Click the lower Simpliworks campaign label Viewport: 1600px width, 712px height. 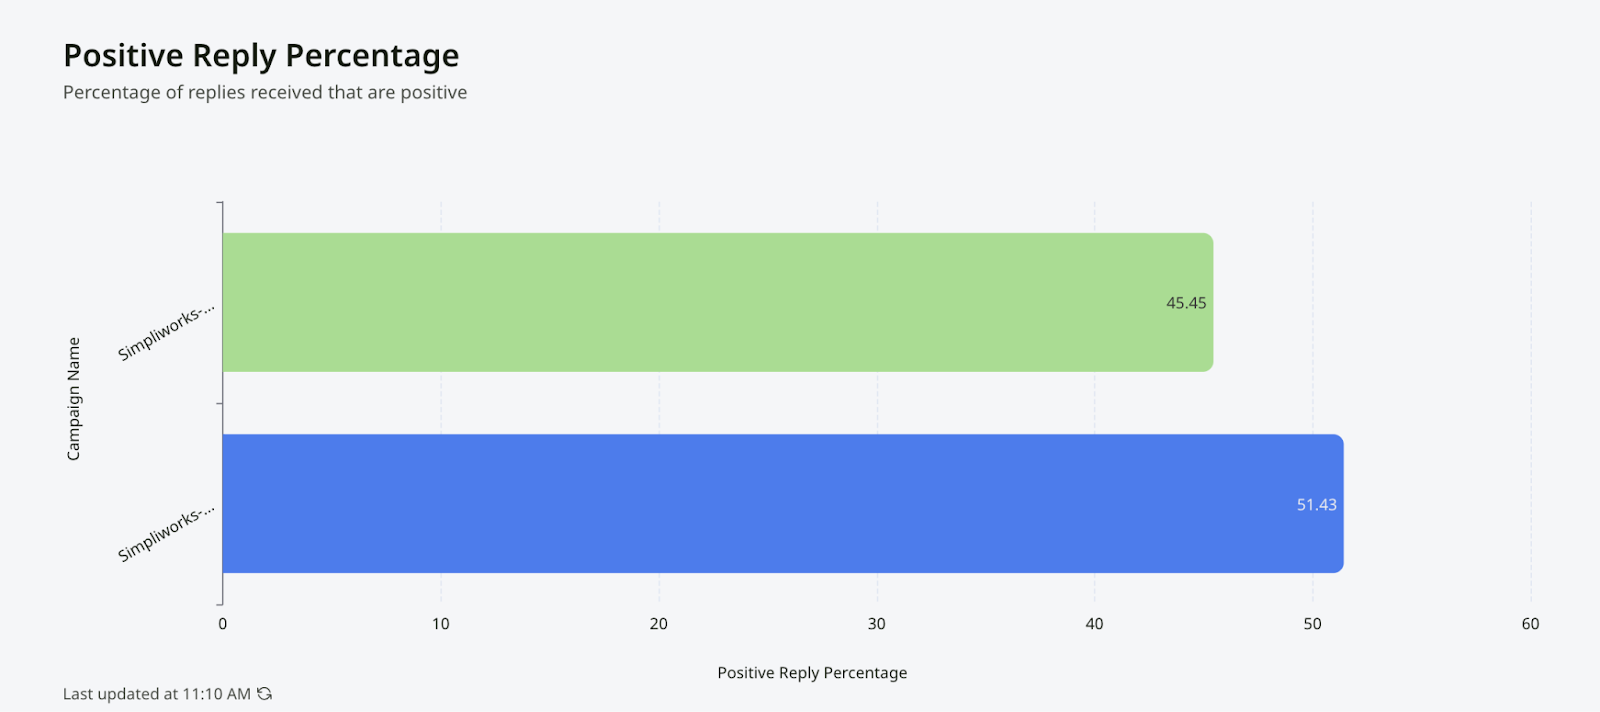(166, 534)
